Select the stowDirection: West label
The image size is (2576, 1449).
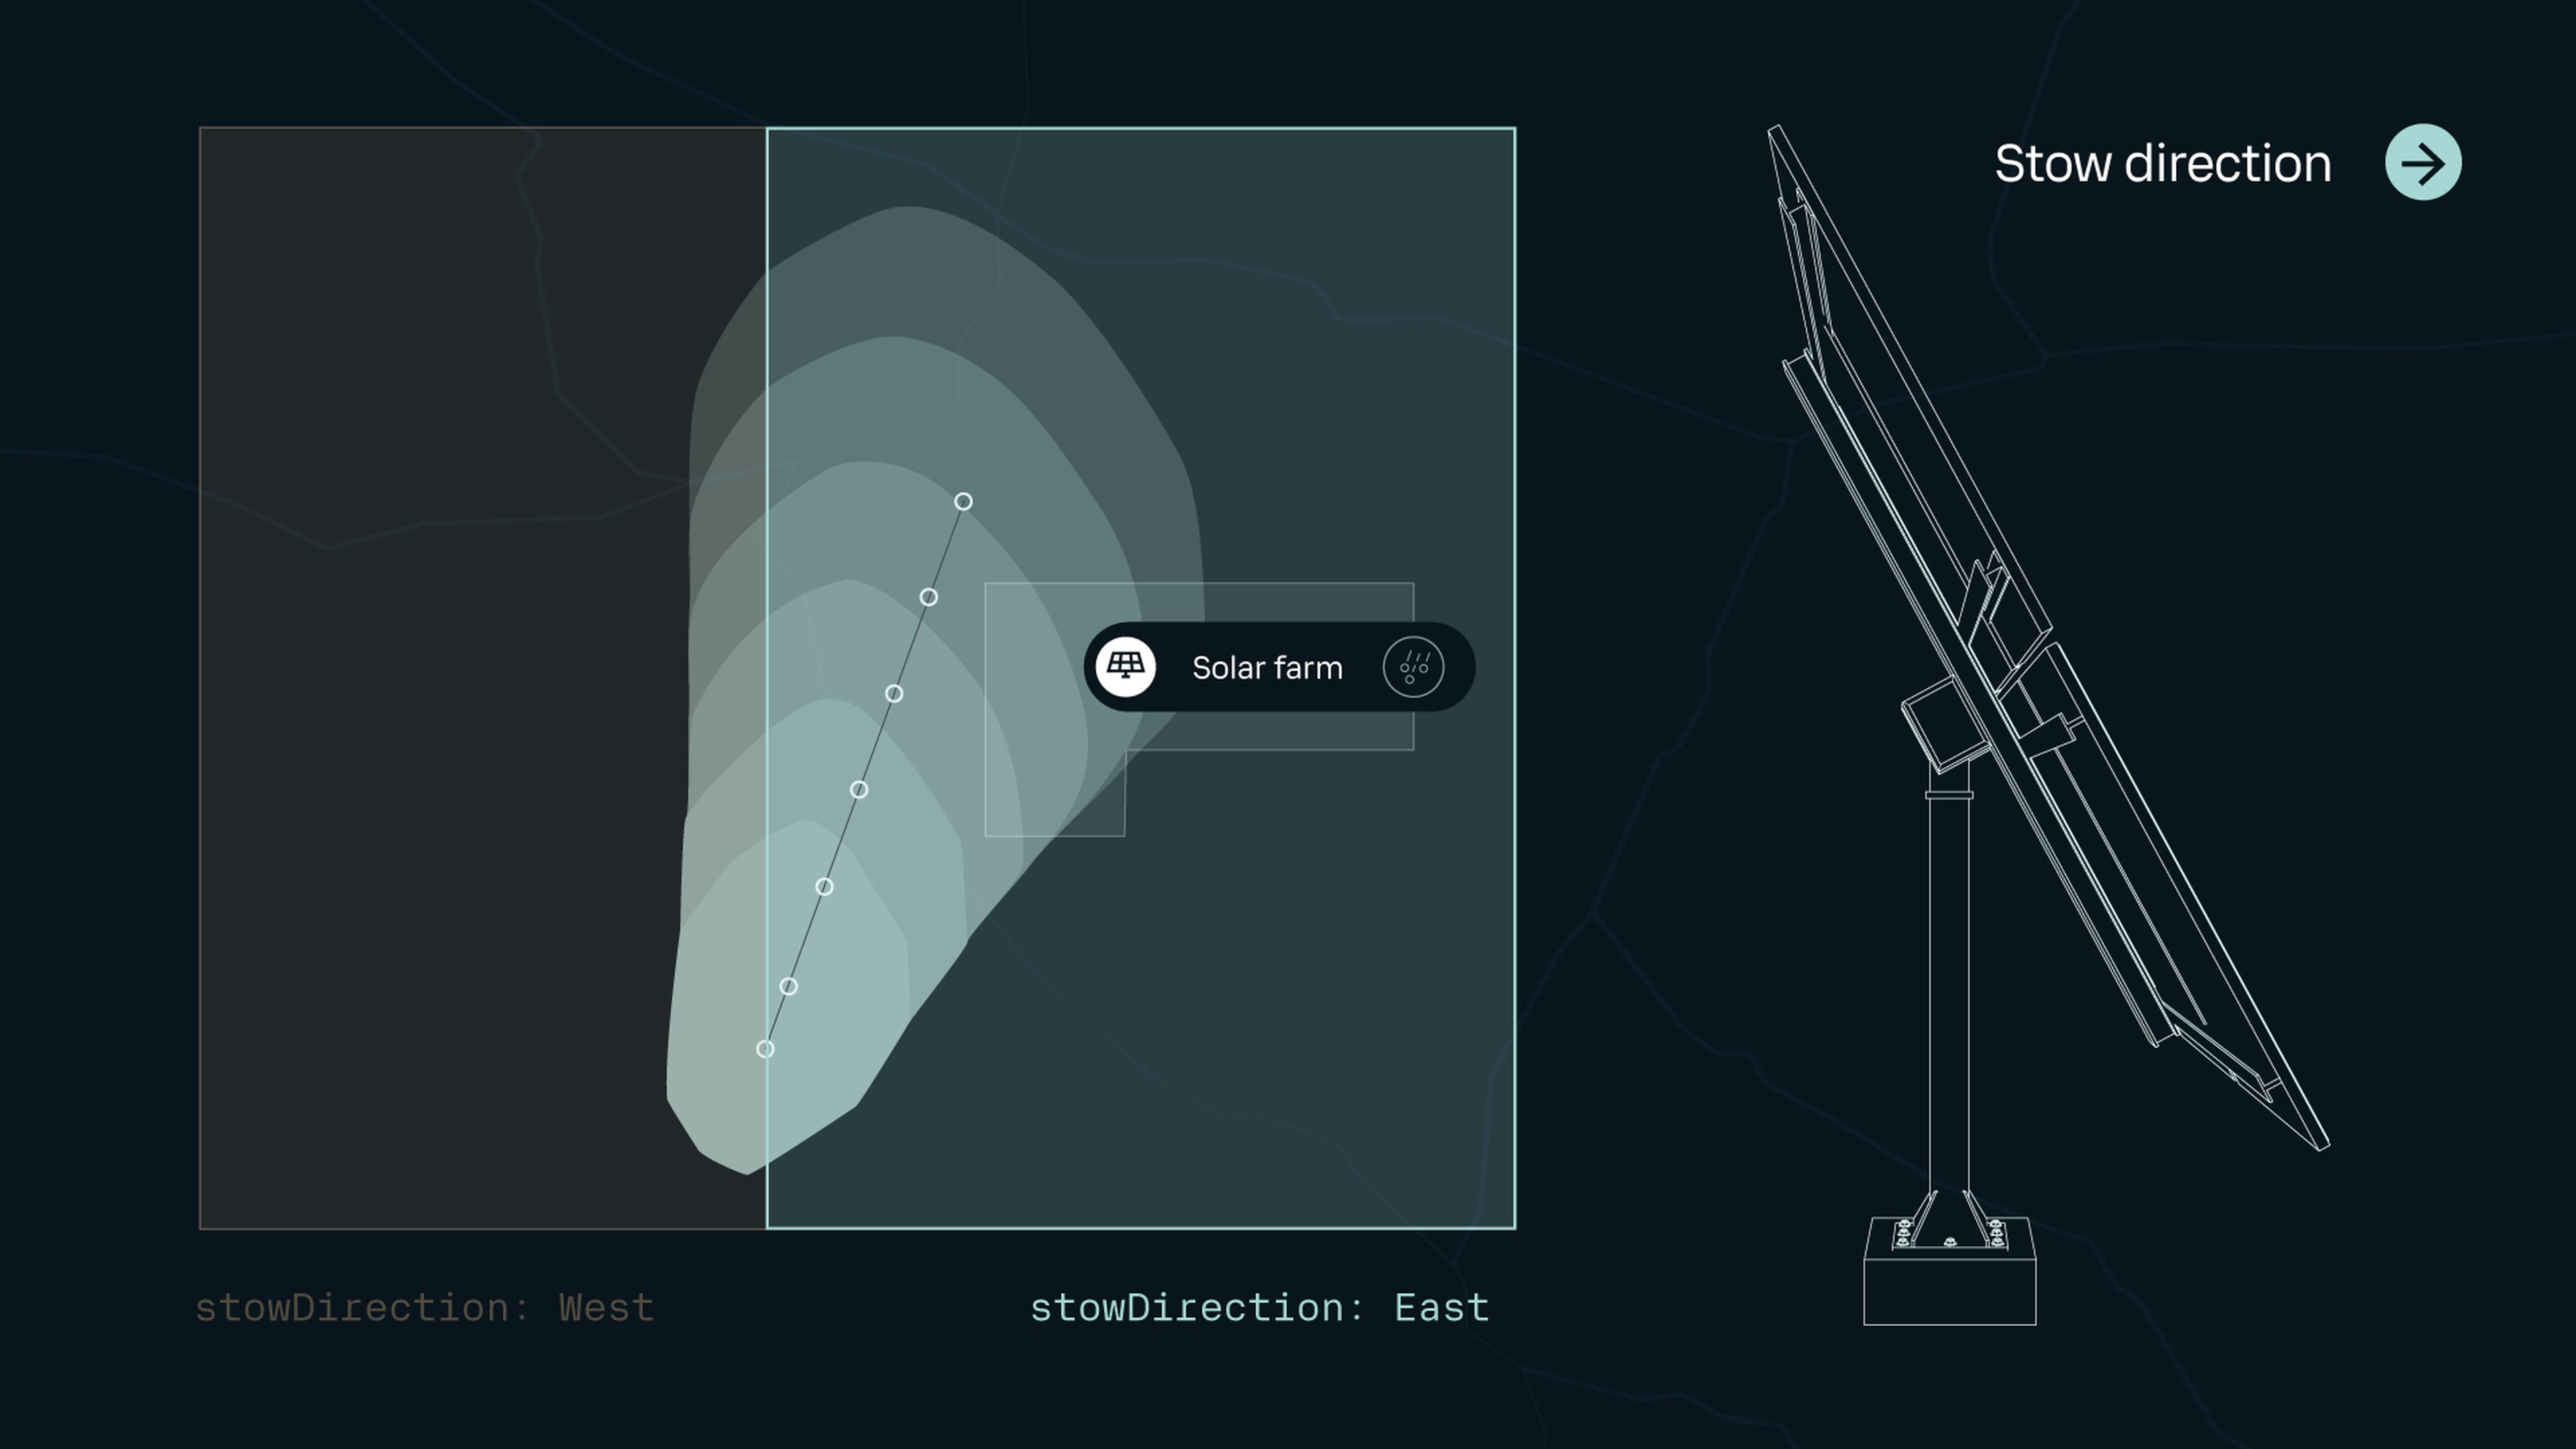[x=424, y=1307]
